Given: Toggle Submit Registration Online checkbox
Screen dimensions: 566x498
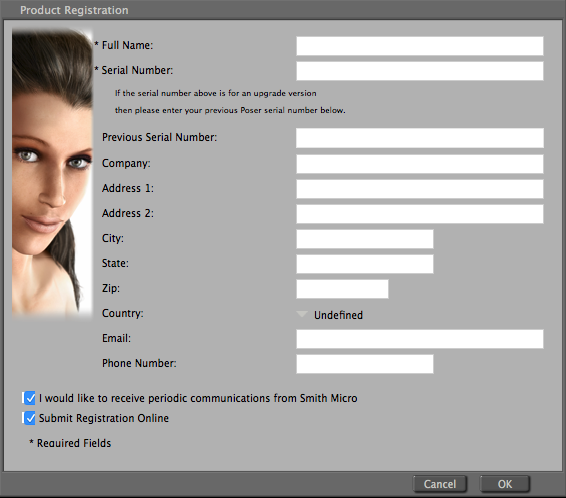Looking at the screenshot, I should 29,418.
